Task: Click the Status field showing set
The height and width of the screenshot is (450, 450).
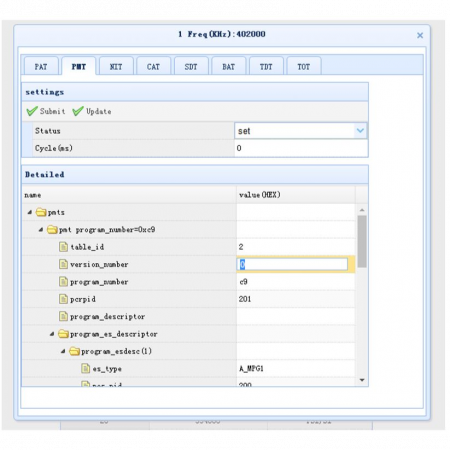Action: tap(300, 131)
